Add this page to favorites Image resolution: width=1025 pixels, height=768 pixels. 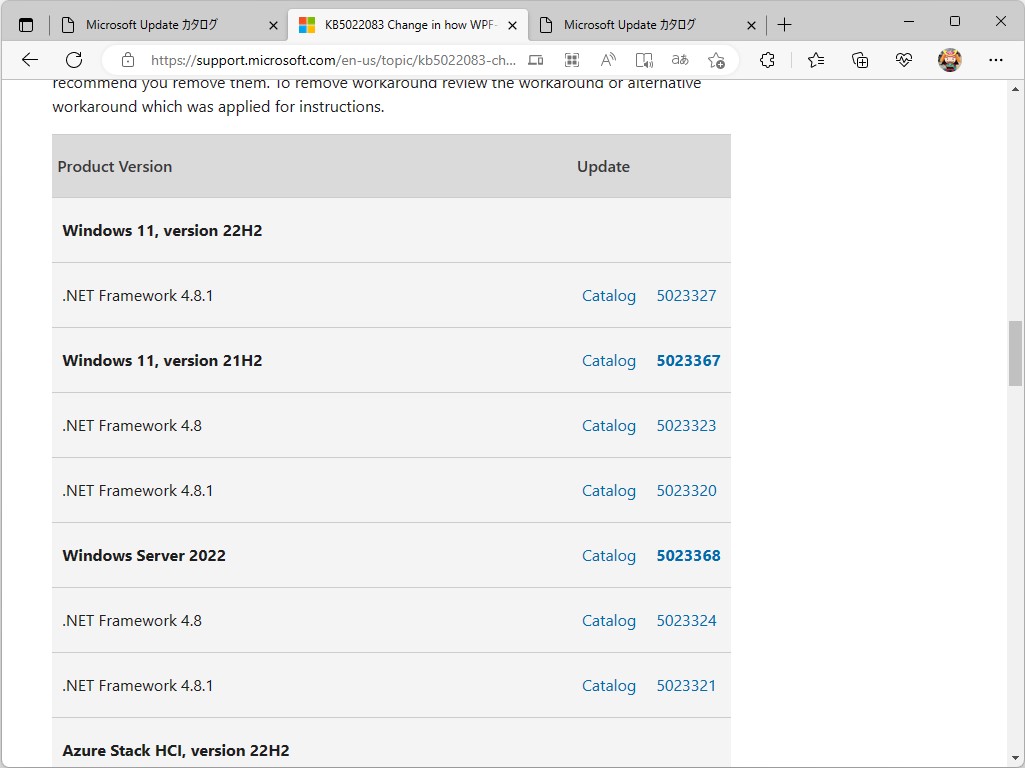[x=716, y=60]
